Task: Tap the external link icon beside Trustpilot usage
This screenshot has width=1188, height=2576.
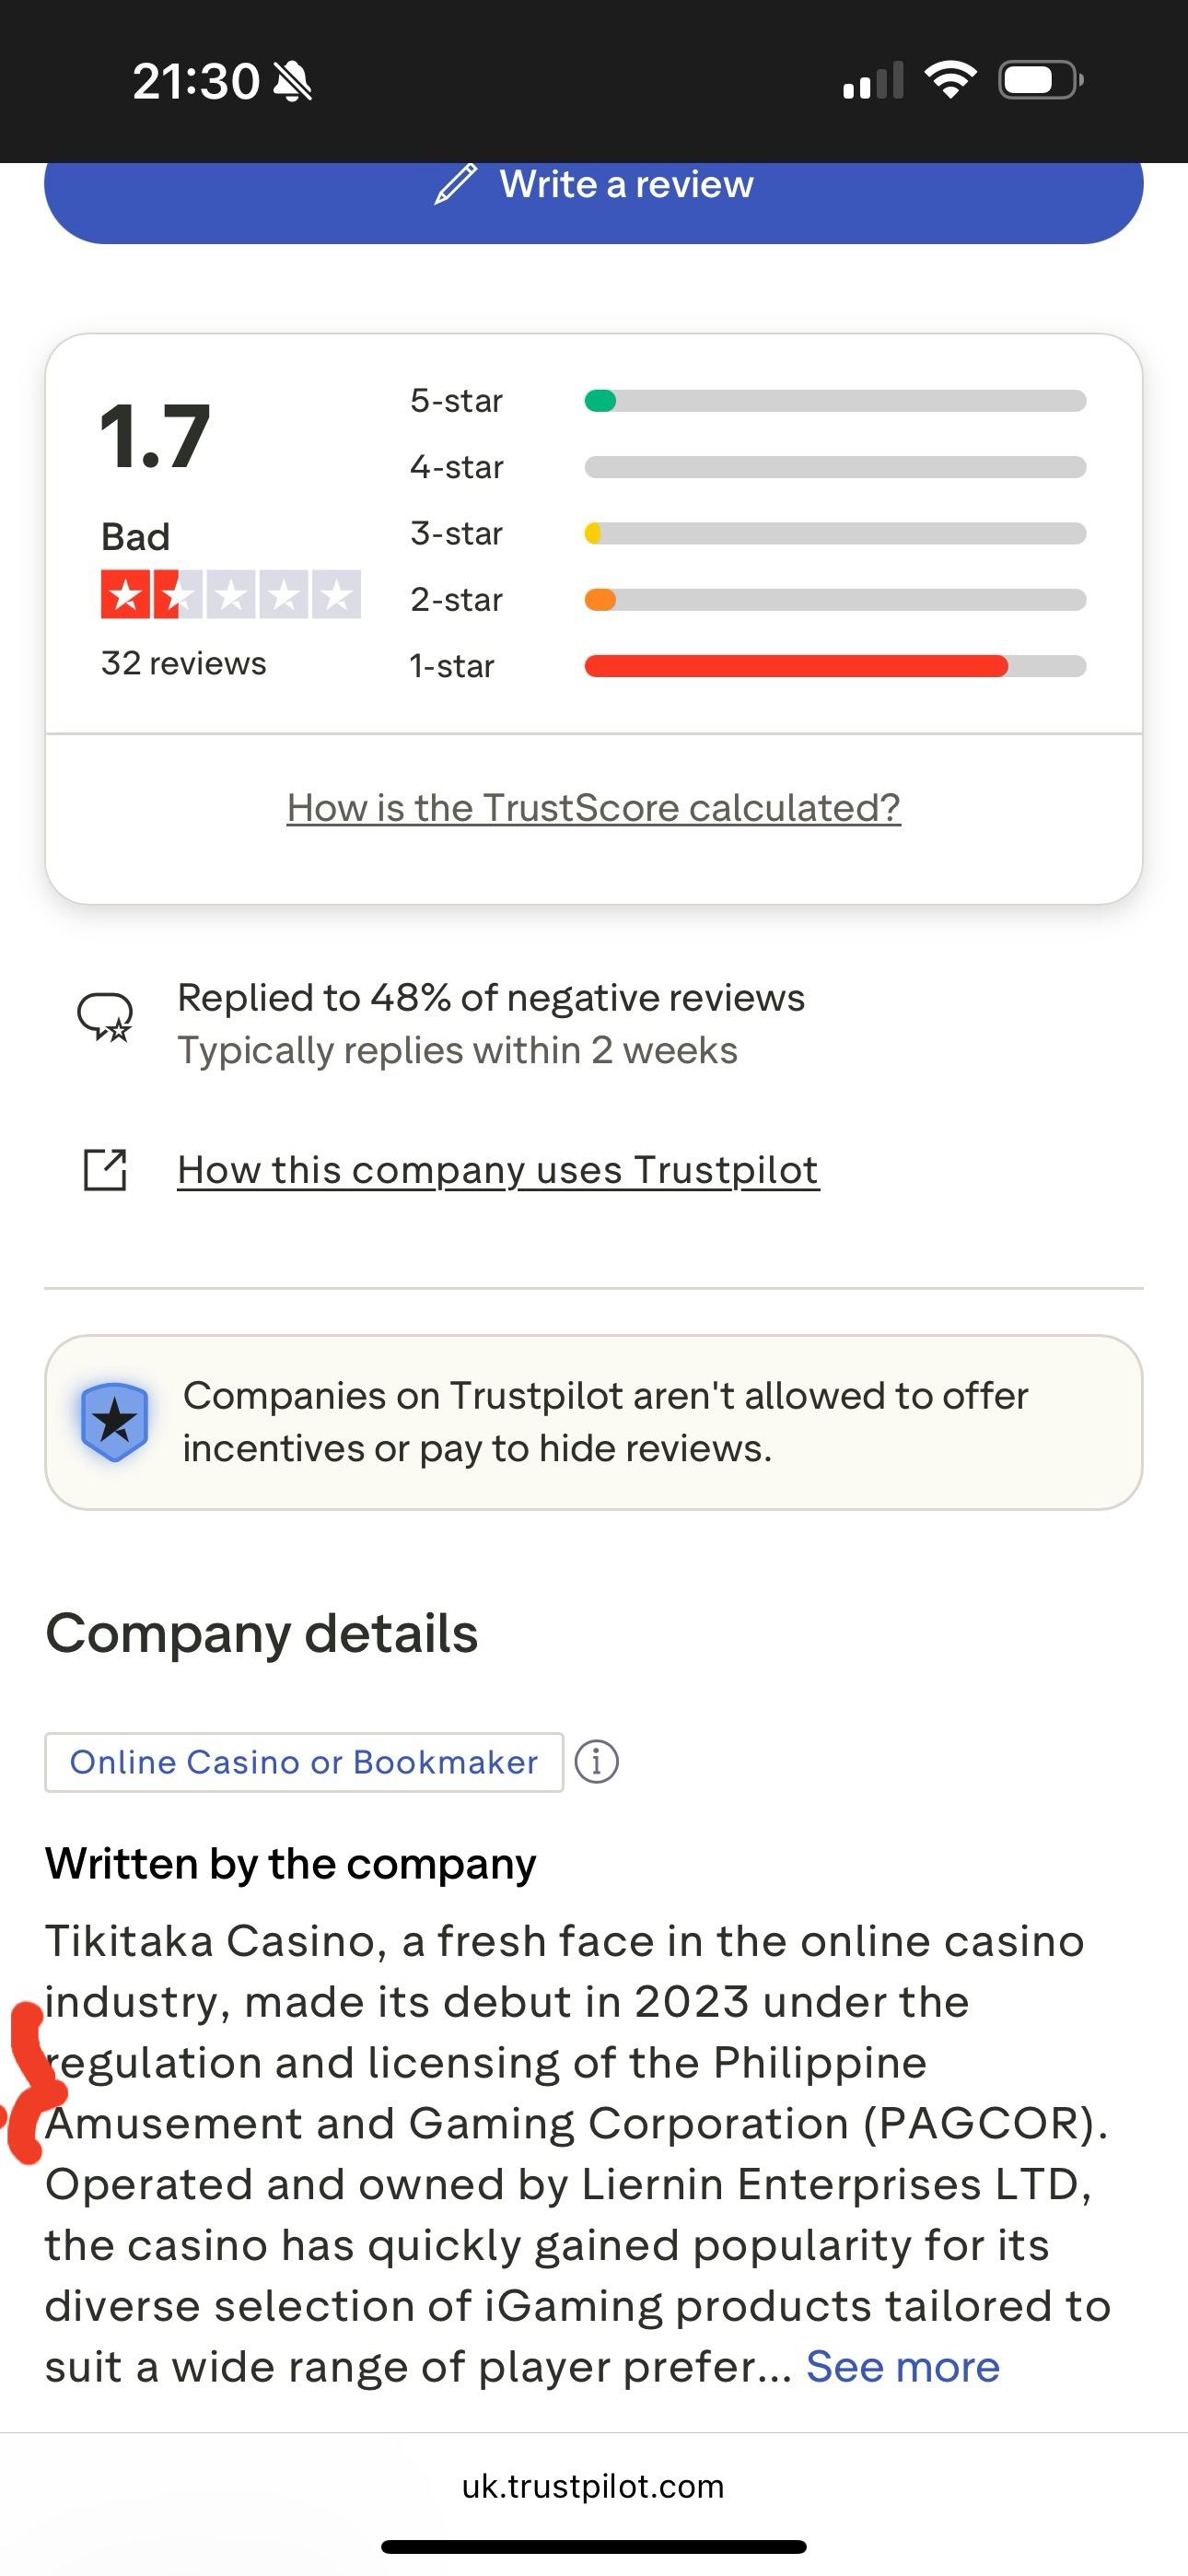Action: tap(105, 1170)
